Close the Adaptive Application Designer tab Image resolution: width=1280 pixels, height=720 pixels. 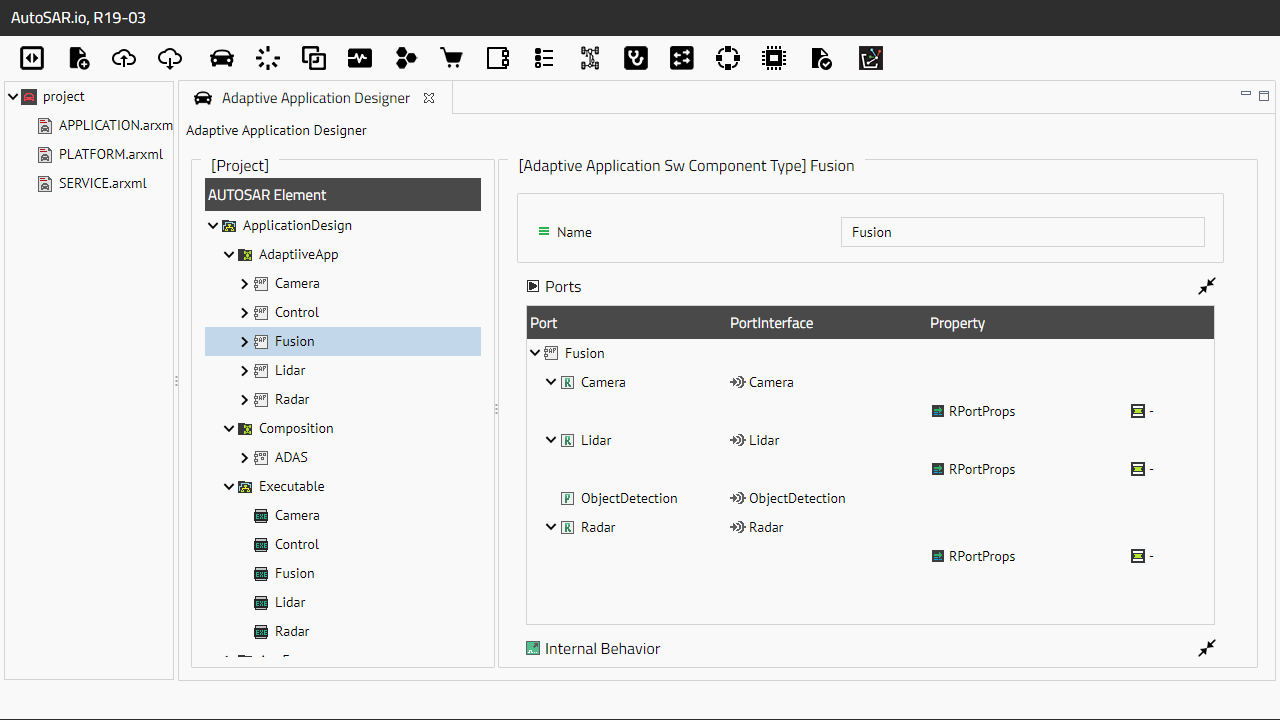point(429,98)
